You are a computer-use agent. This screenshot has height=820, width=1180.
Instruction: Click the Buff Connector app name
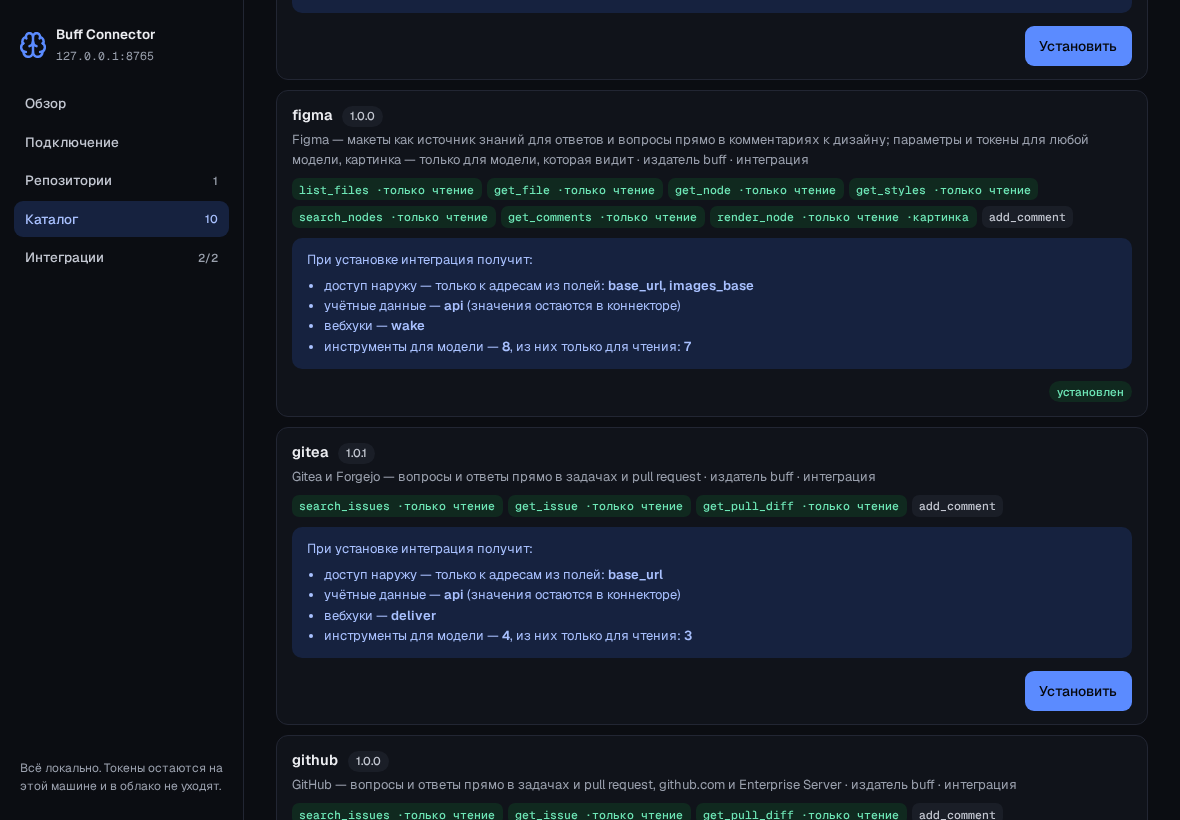tap(105, 35)
